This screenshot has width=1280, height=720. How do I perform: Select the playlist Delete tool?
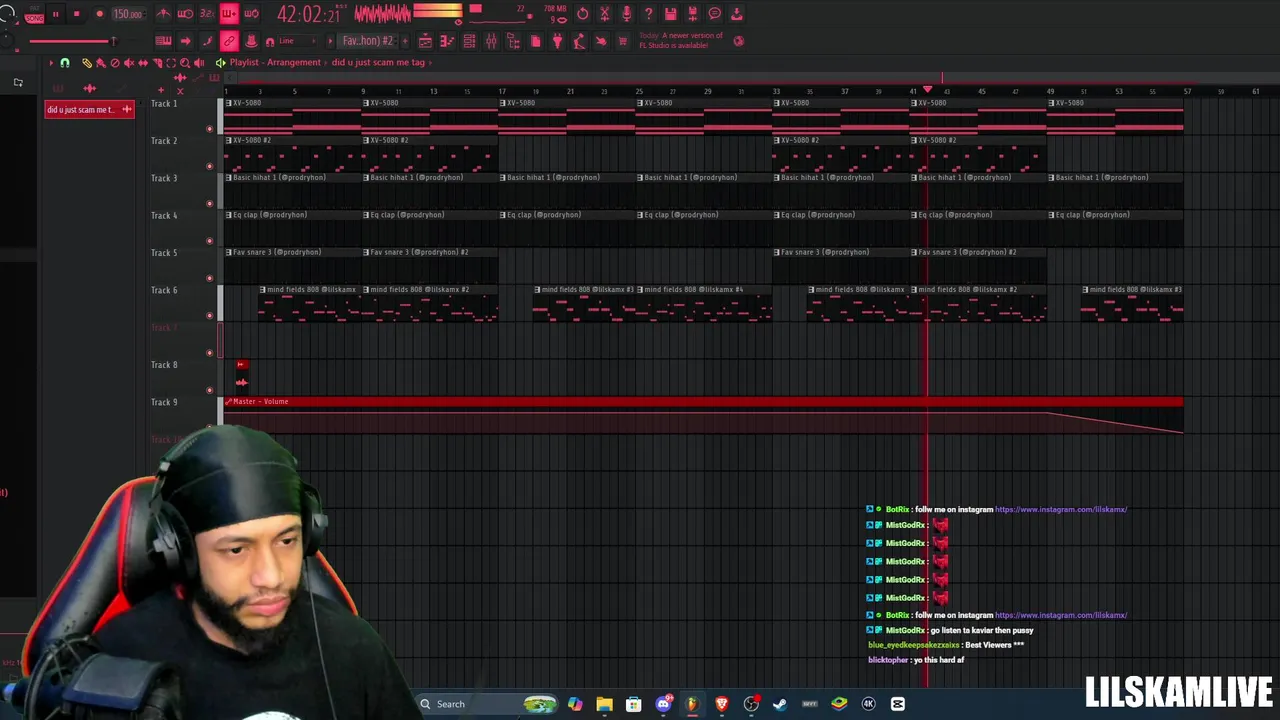[x=115, y=62]
